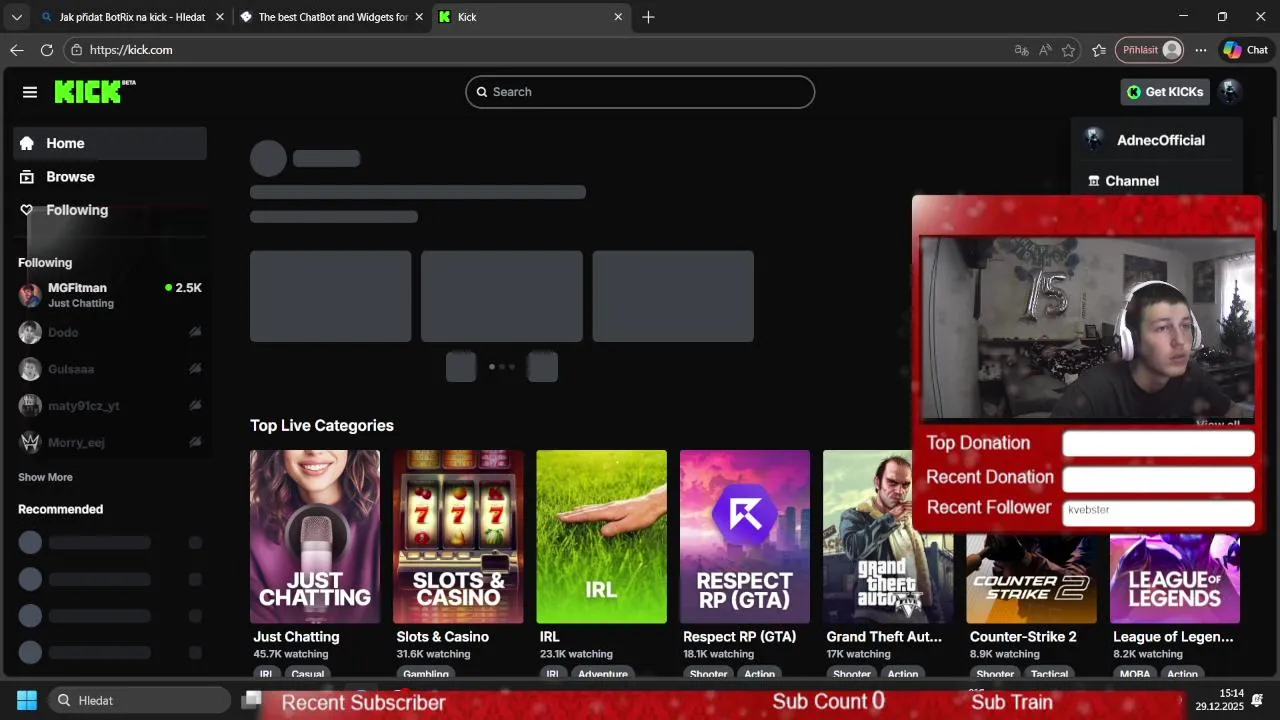Close the Kick tab
Viewport: 1280px width, 720px height.
pos(618,17)
